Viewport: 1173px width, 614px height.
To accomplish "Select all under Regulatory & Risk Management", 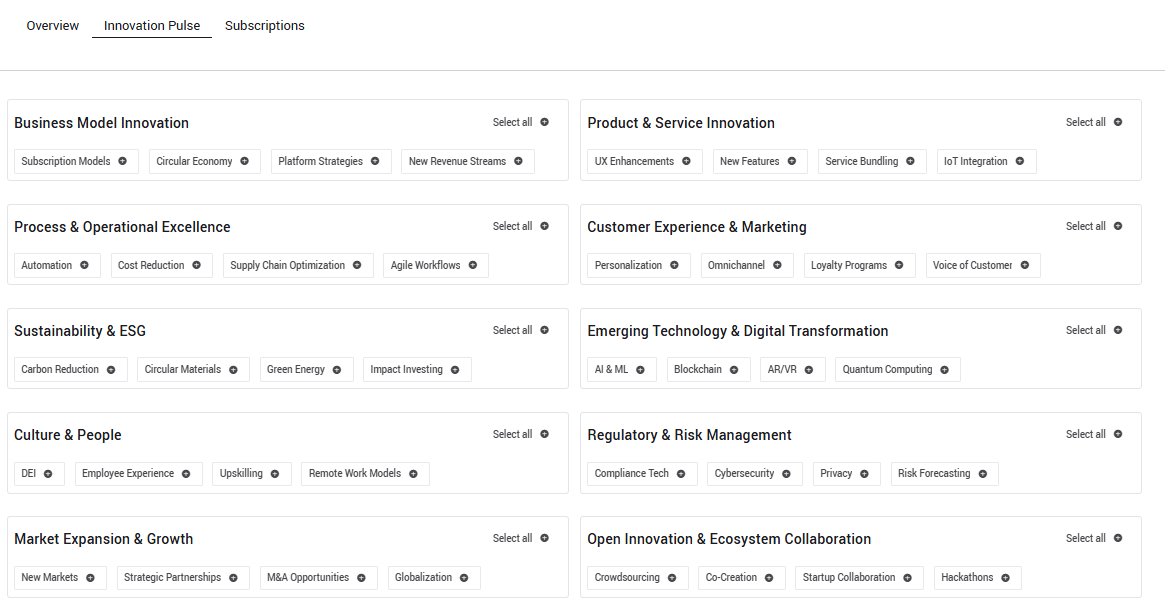I will pyautogui.click(x=1094, y=434).
